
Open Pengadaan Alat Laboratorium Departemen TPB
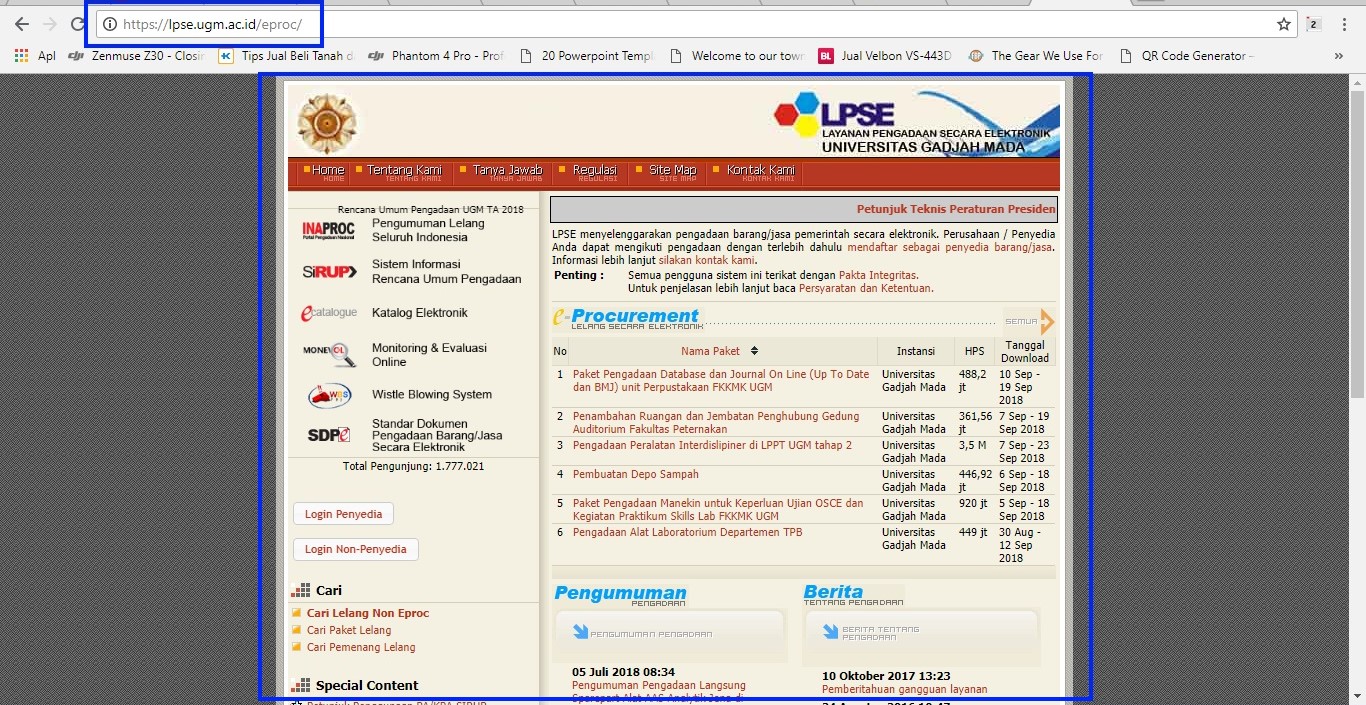[688, 532]
